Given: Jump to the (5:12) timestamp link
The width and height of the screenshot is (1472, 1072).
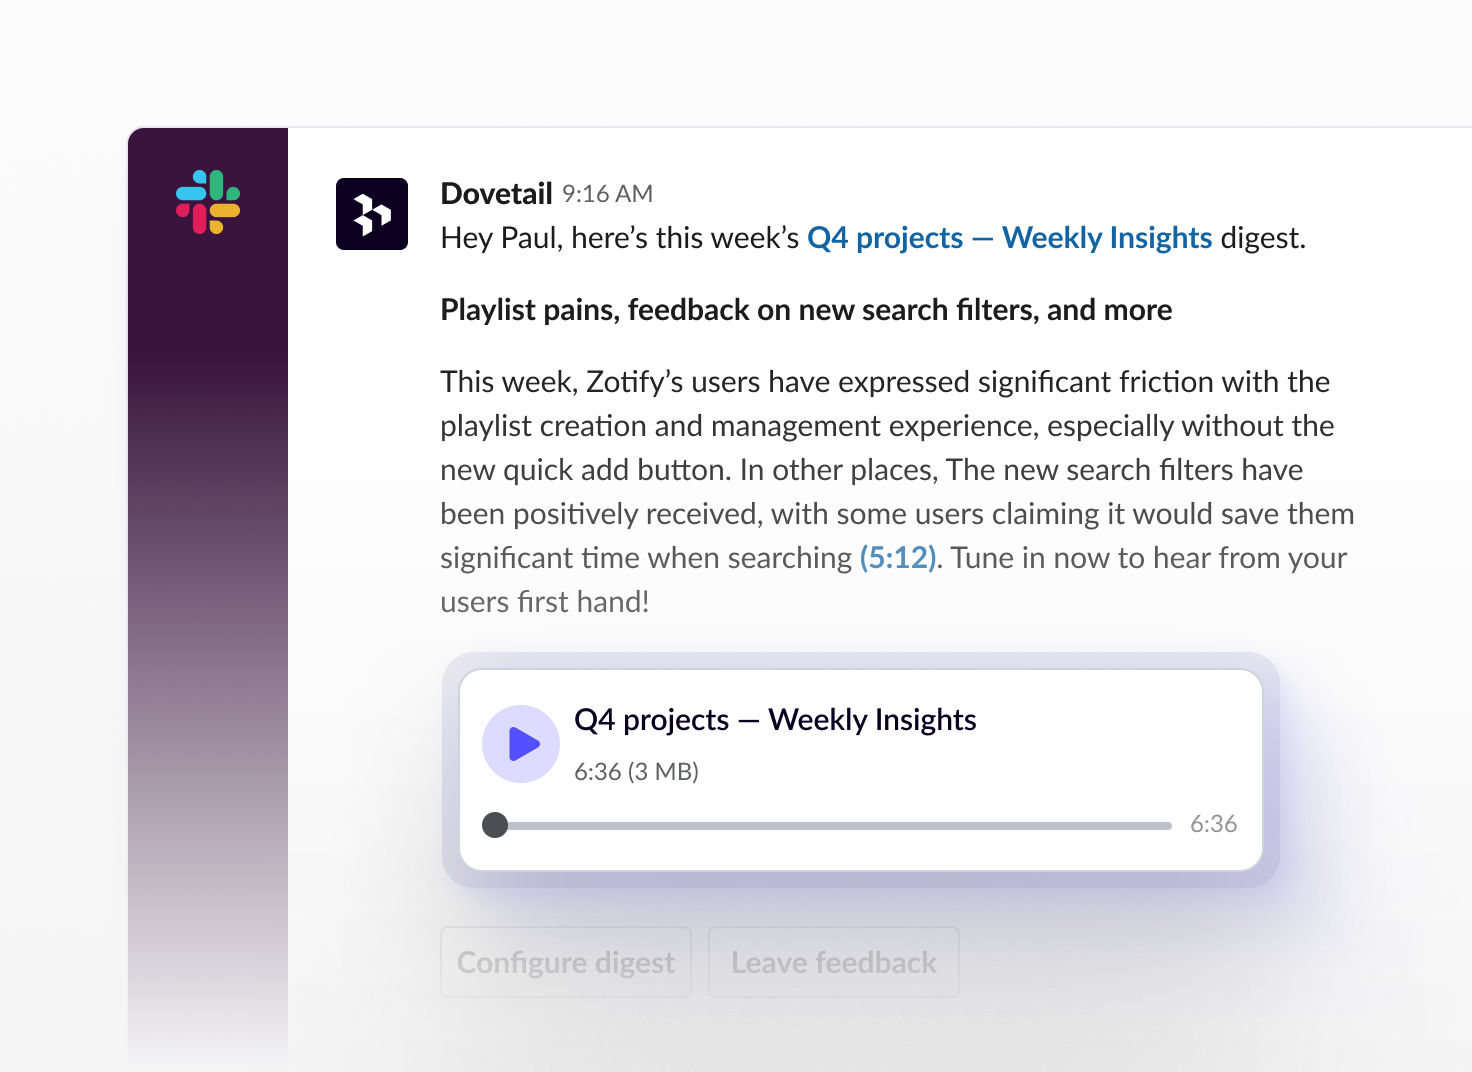Looking at the screenshot, I should 898,558.
